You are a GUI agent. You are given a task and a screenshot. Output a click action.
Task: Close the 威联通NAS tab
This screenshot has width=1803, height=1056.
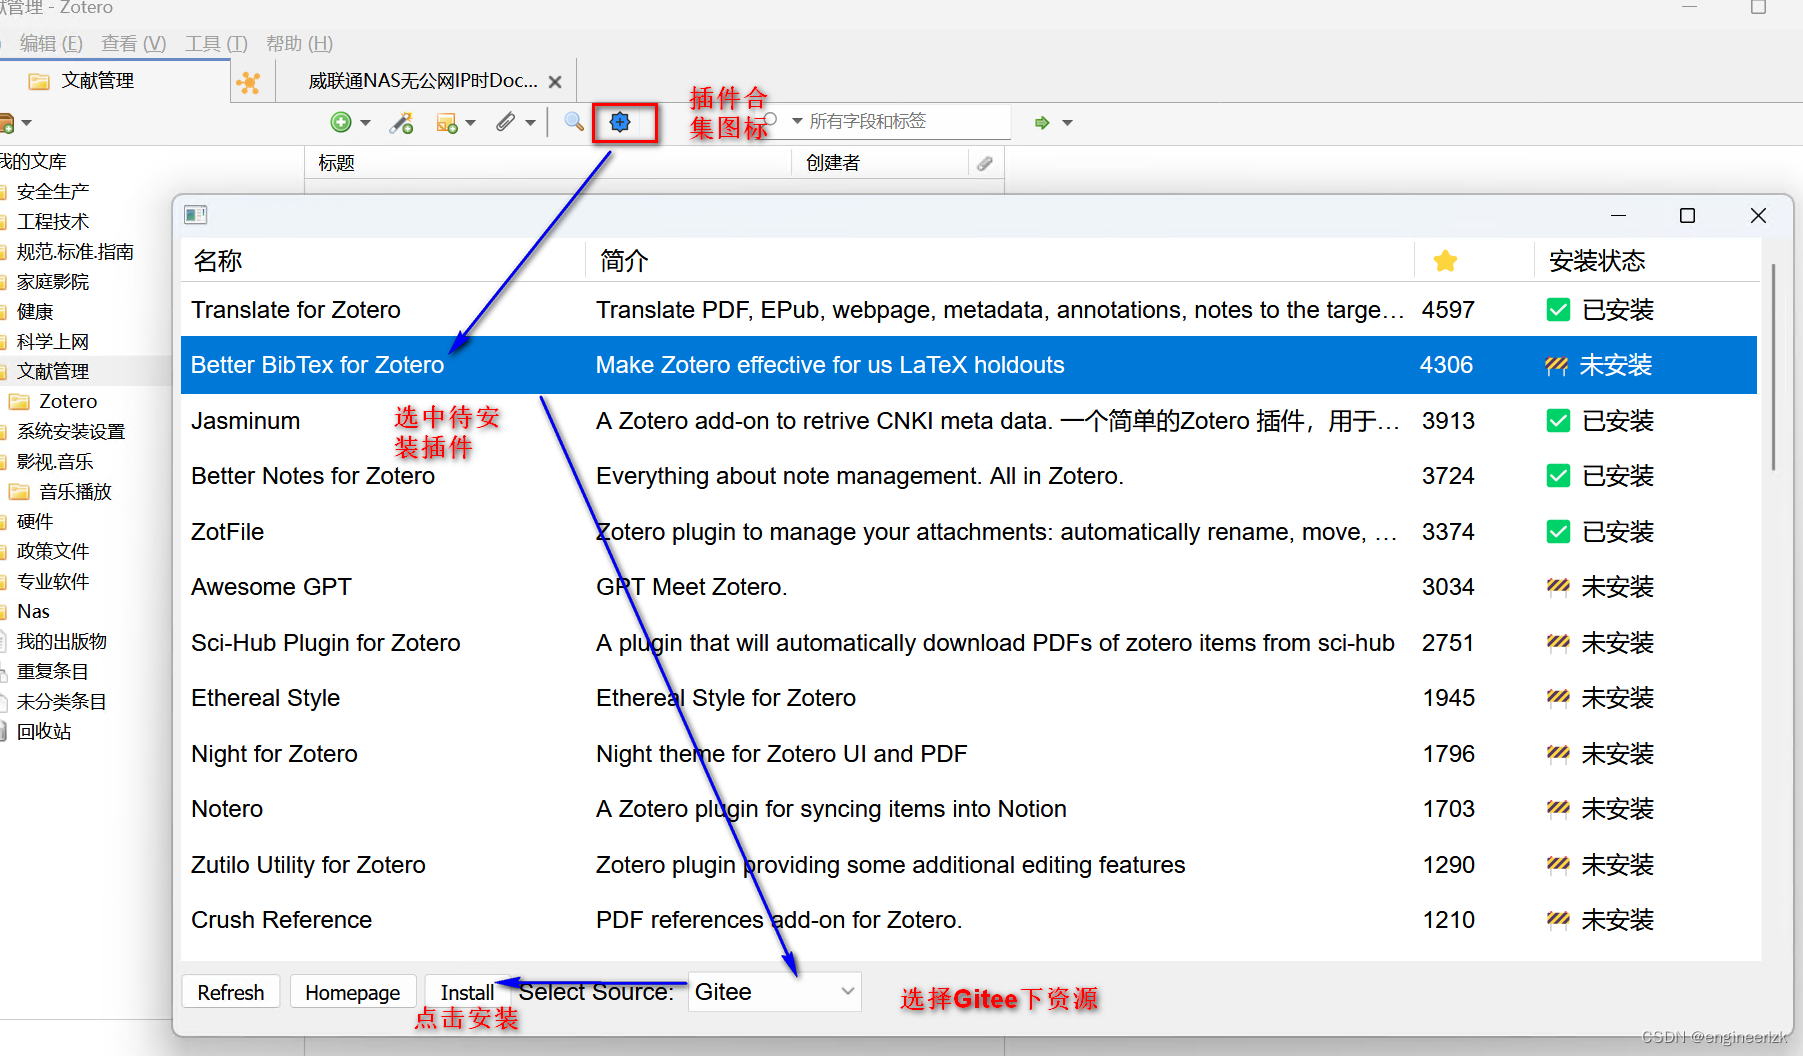(555, 82)
